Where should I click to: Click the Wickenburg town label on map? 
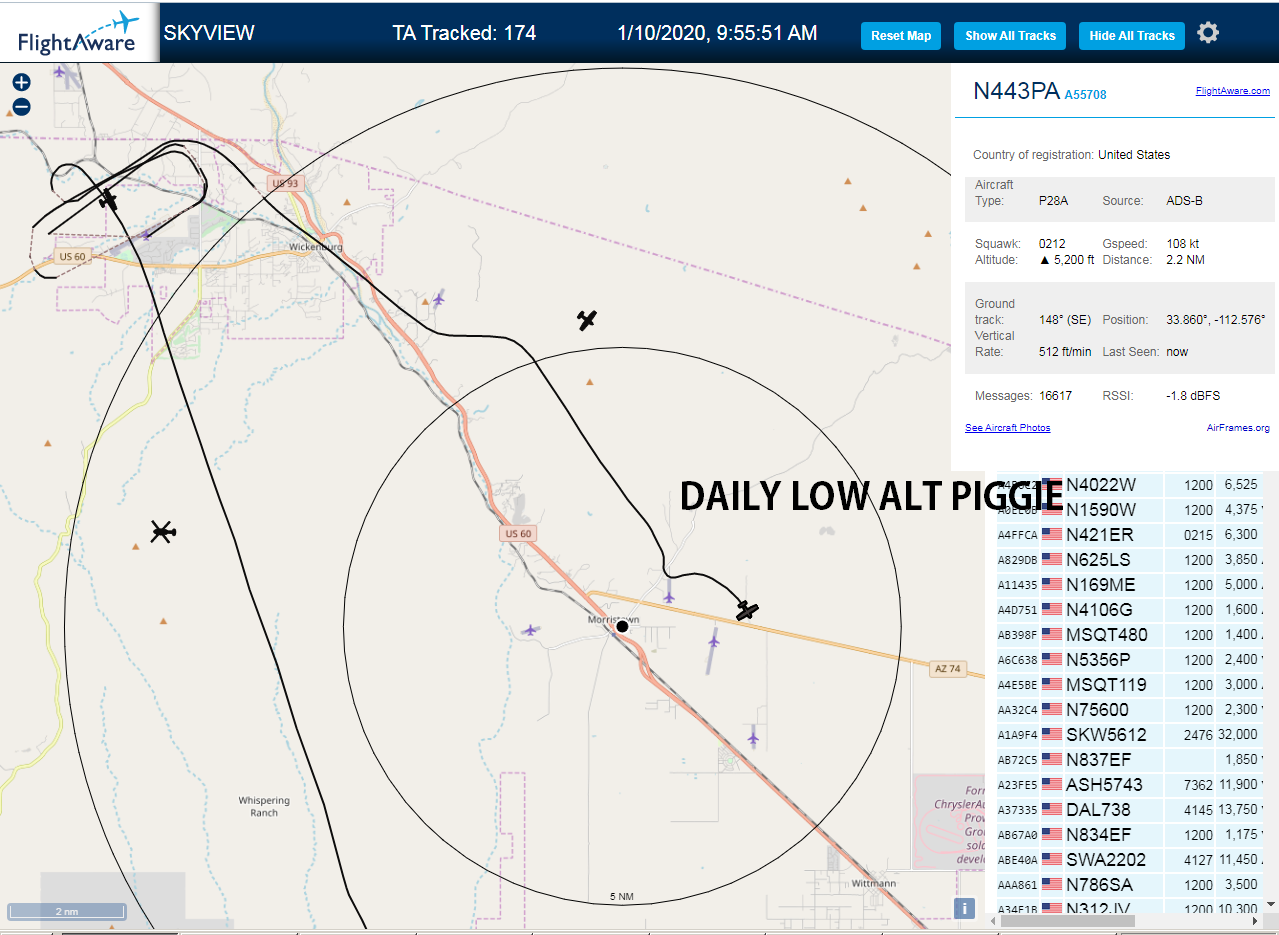coord(315,247)
